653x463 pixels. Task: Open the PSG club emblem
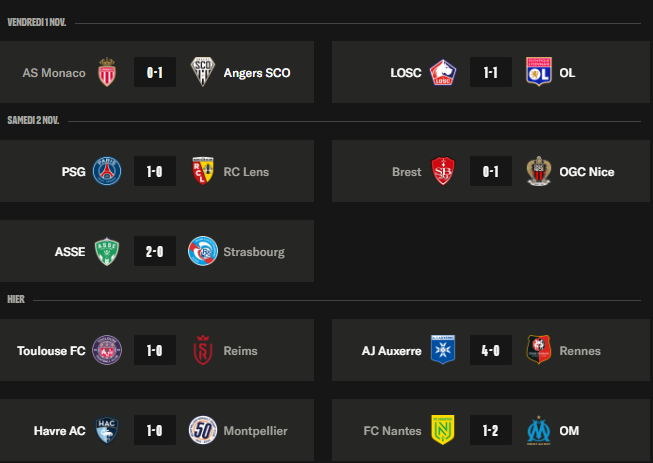[x=107, y=171]
